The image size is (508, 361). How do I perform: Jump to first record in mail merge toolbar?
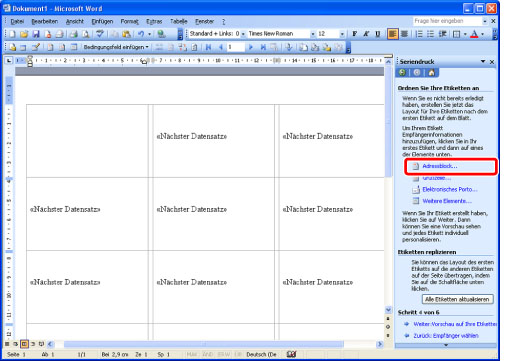tap(208, 47)
